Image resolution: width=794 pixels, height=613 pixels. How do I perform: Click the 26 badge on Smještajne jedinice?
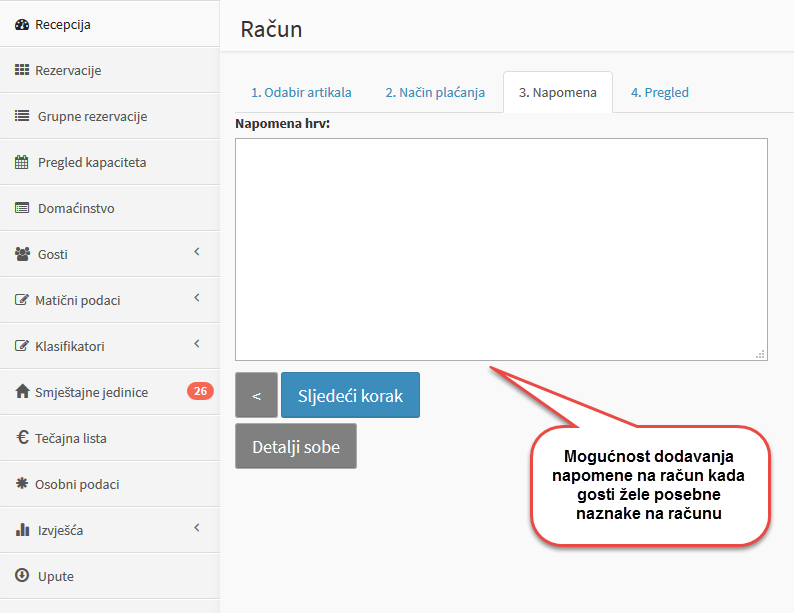(x=201, y=391)
